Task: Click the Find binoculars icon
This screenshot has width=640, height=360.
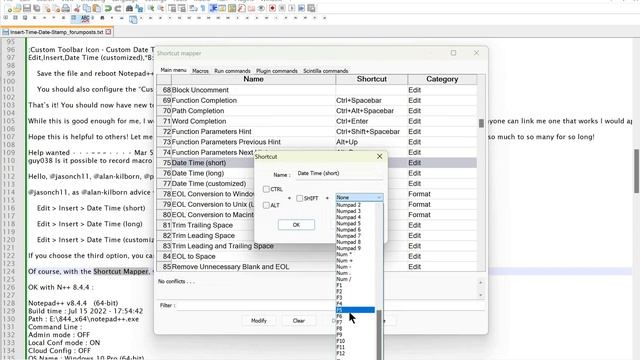Action: click(x=129, y=8)
